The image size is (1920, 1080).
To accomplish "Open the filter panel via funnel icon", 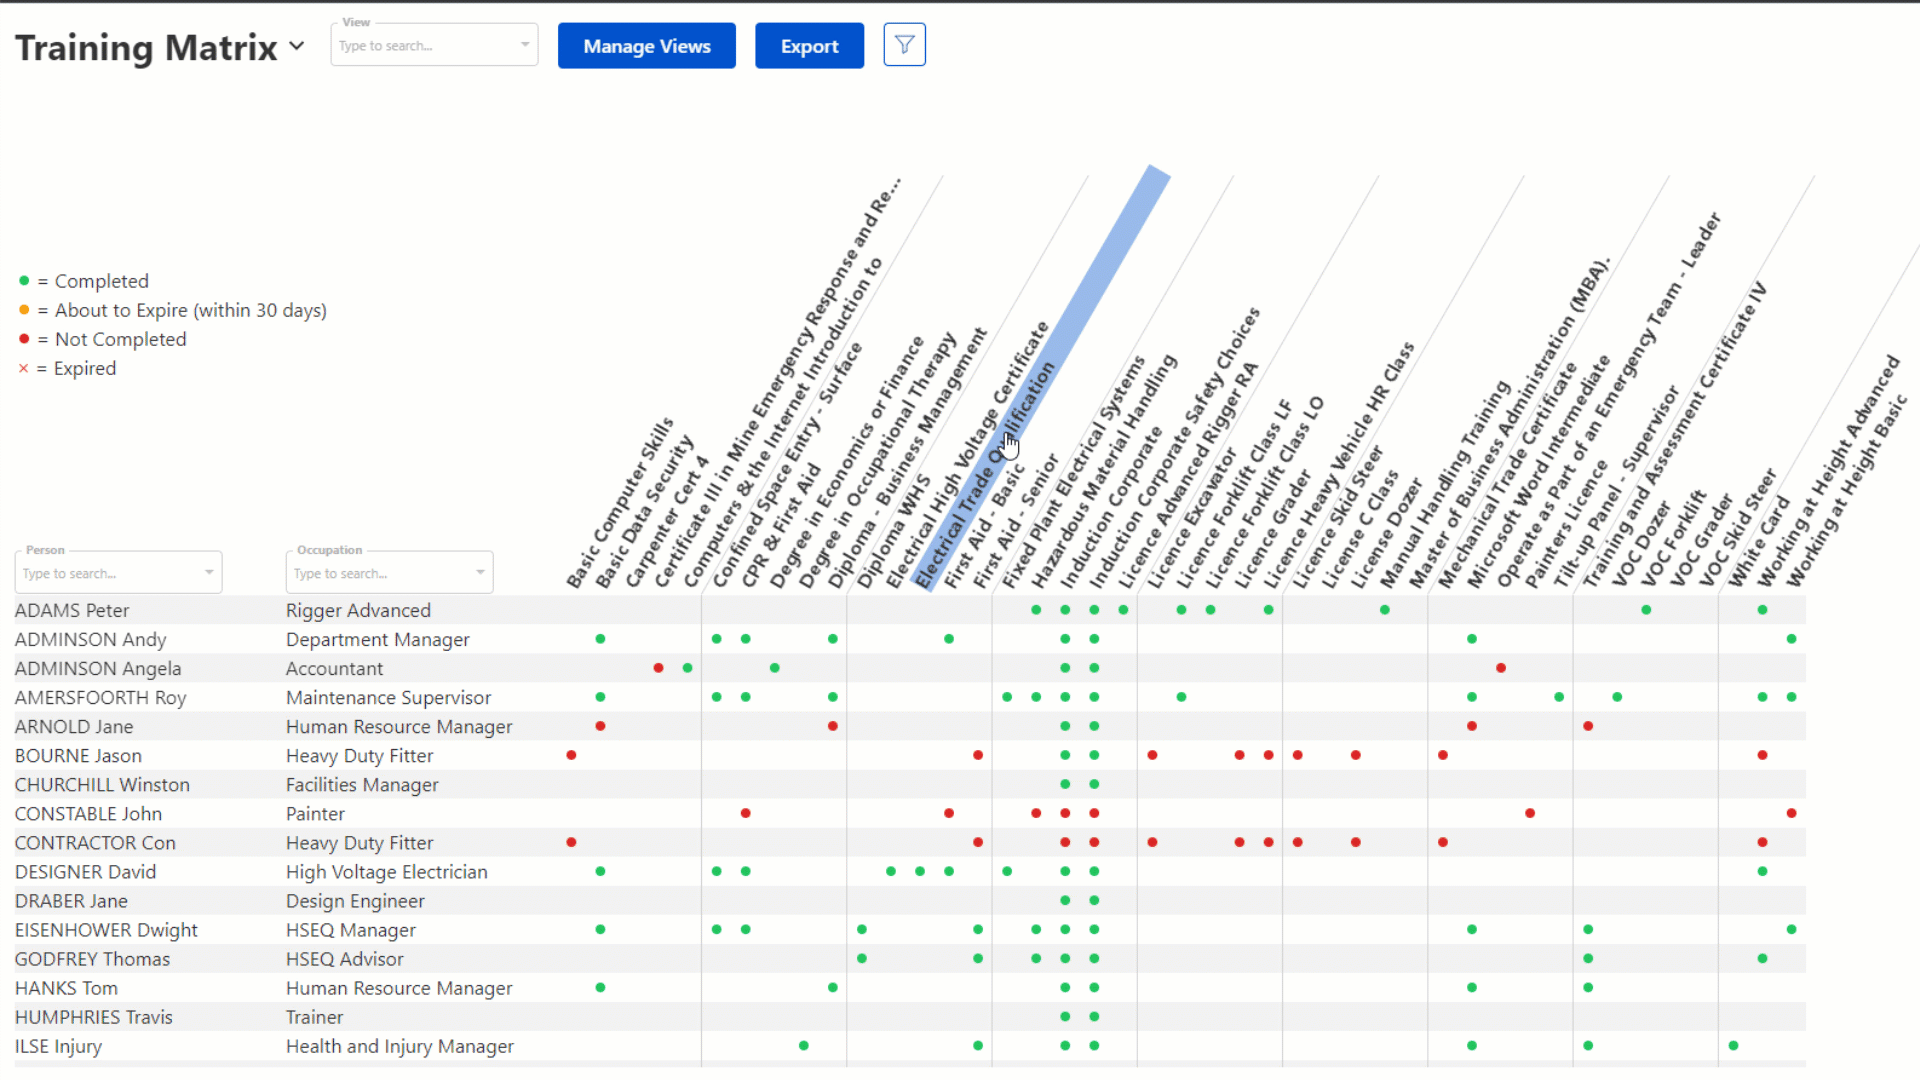I will pos(904,44).
